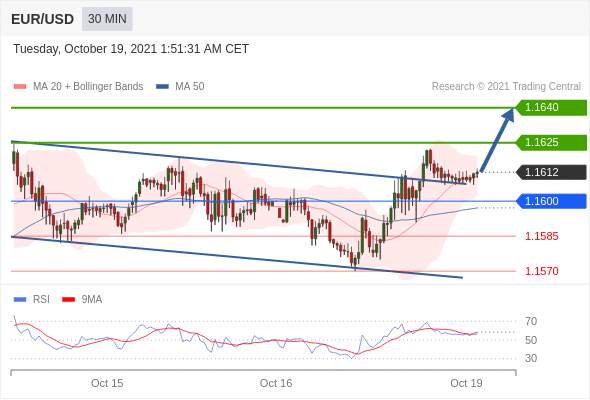Select the MA 20 + Bollinger Bands legend label
This screenshot has width=590, height=400.
[88, 87]
